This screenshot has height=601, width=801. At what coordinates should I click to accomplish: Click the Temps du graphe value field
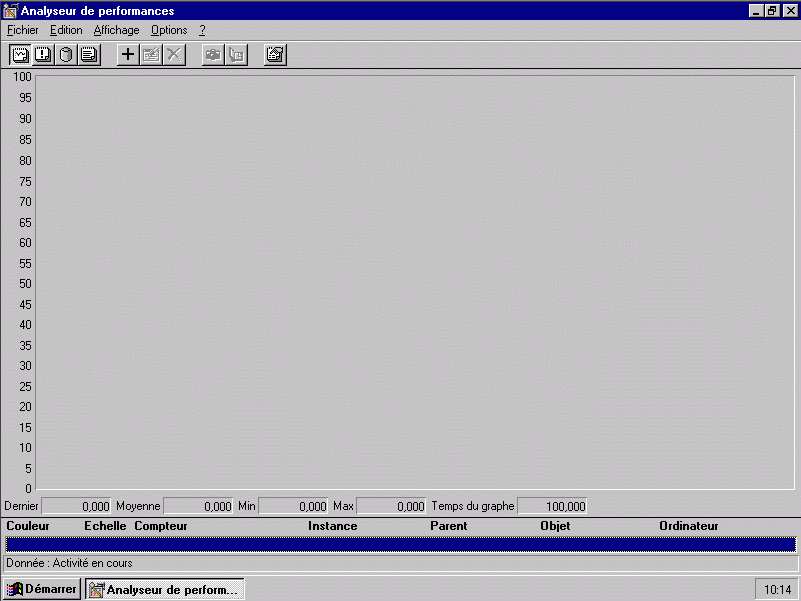(552, 507)
